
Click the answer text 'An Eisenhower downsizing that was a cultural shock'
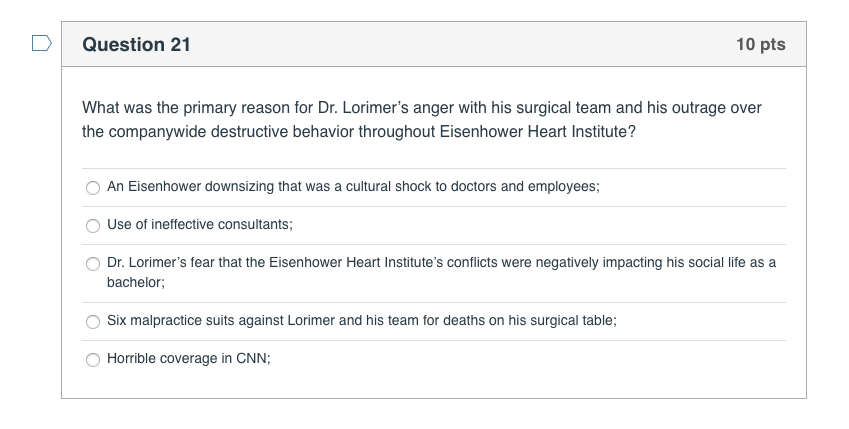coord(352,187)
